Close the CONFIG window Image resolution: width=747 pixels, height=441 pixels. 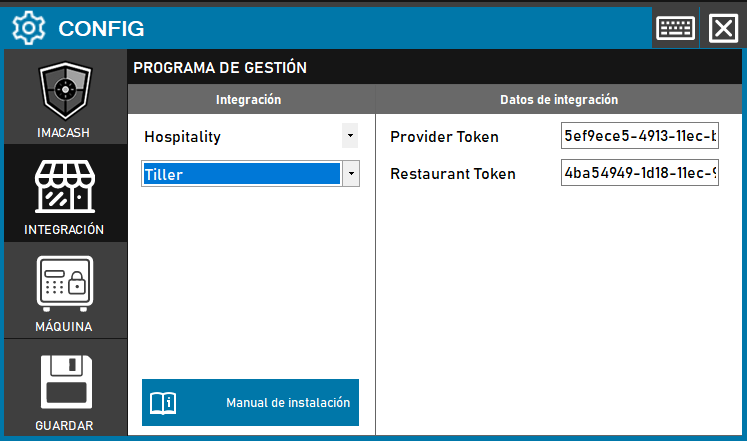pyautogui.click(x=723, y=28)
